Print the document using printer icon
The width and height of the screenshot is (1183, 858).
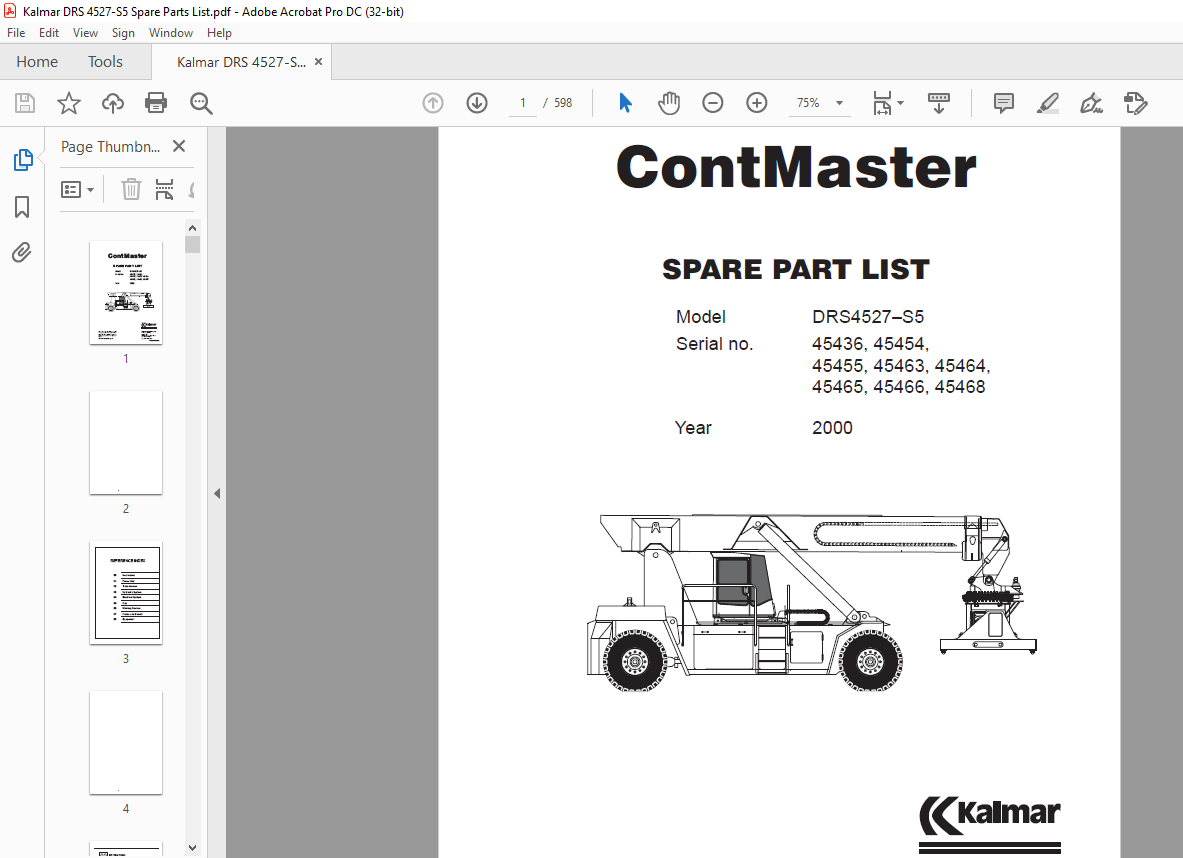click(156, 103)
